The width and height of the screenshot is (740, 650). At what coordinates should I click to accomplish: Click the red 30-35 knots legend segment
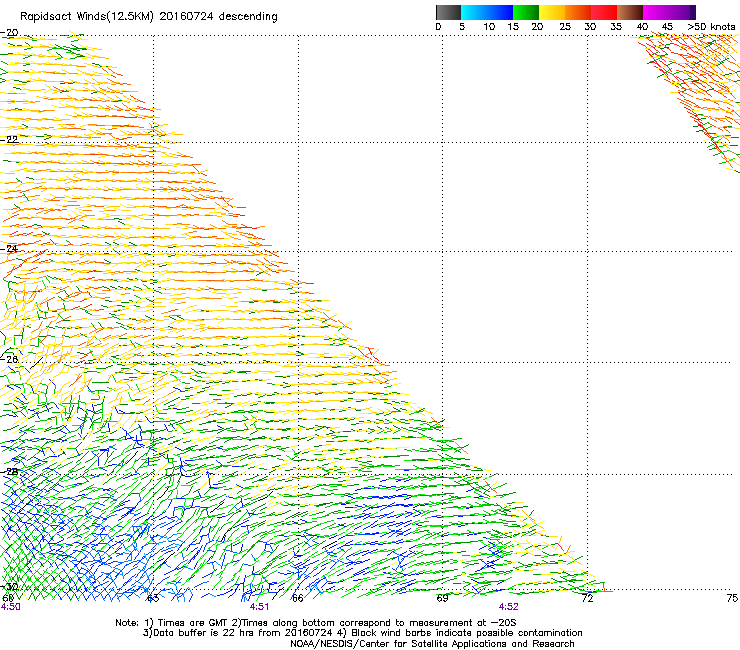(x=604, y=12)
